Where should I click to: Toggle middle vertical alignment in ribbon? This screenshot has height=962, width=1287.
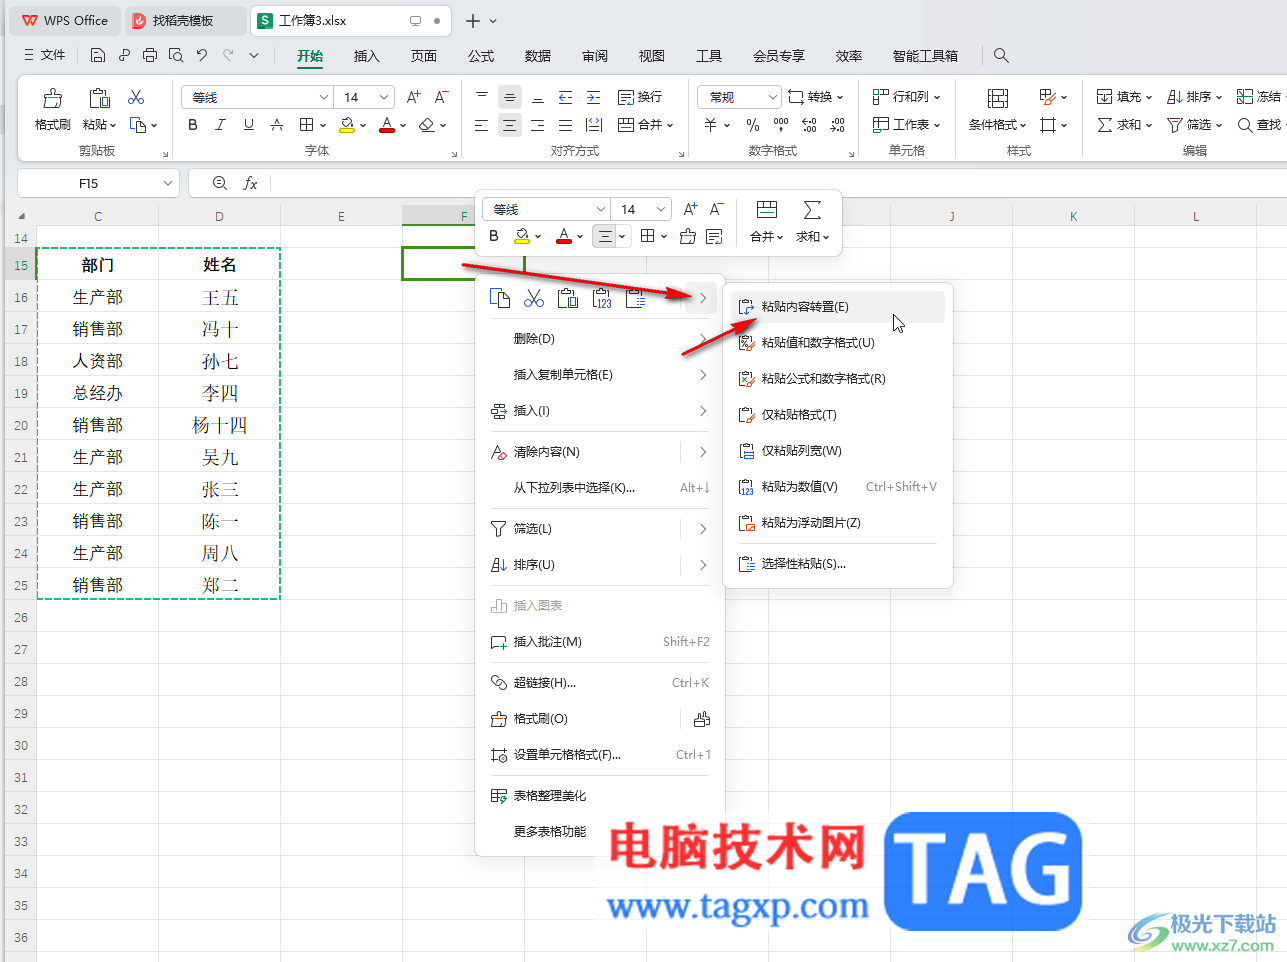(x=510, y=97)
